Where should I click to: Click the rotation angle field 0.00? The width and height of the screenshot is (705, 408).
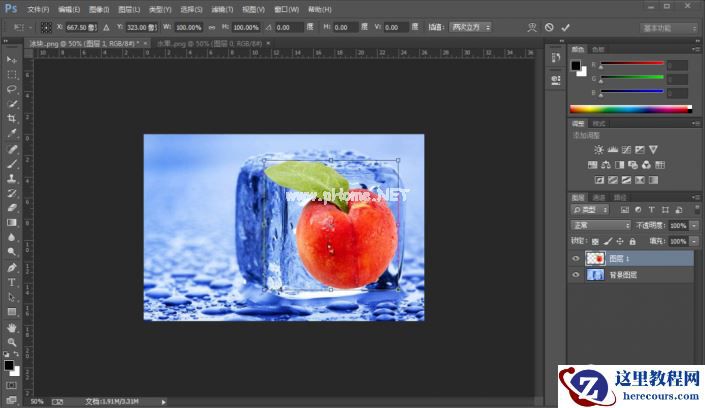(x=289, y=27)
